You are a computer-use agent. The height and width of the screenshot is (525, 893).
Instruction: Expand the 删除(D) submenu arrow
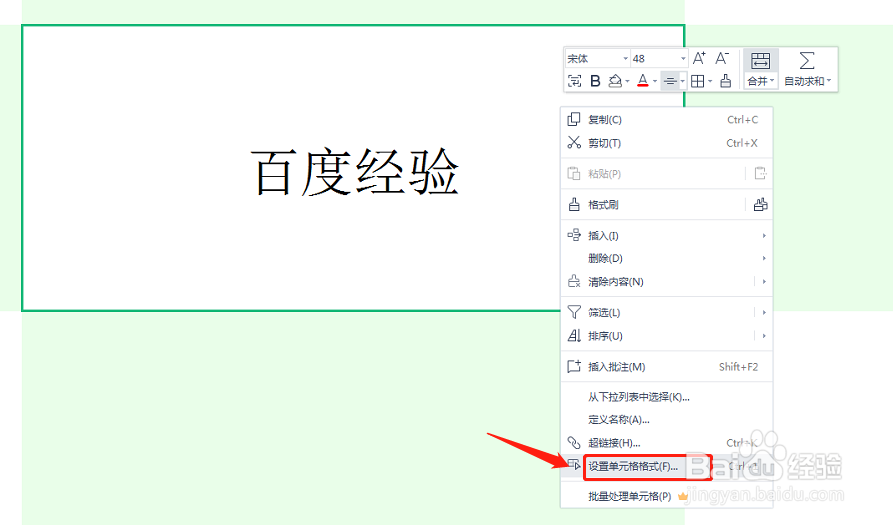(764, 259)
